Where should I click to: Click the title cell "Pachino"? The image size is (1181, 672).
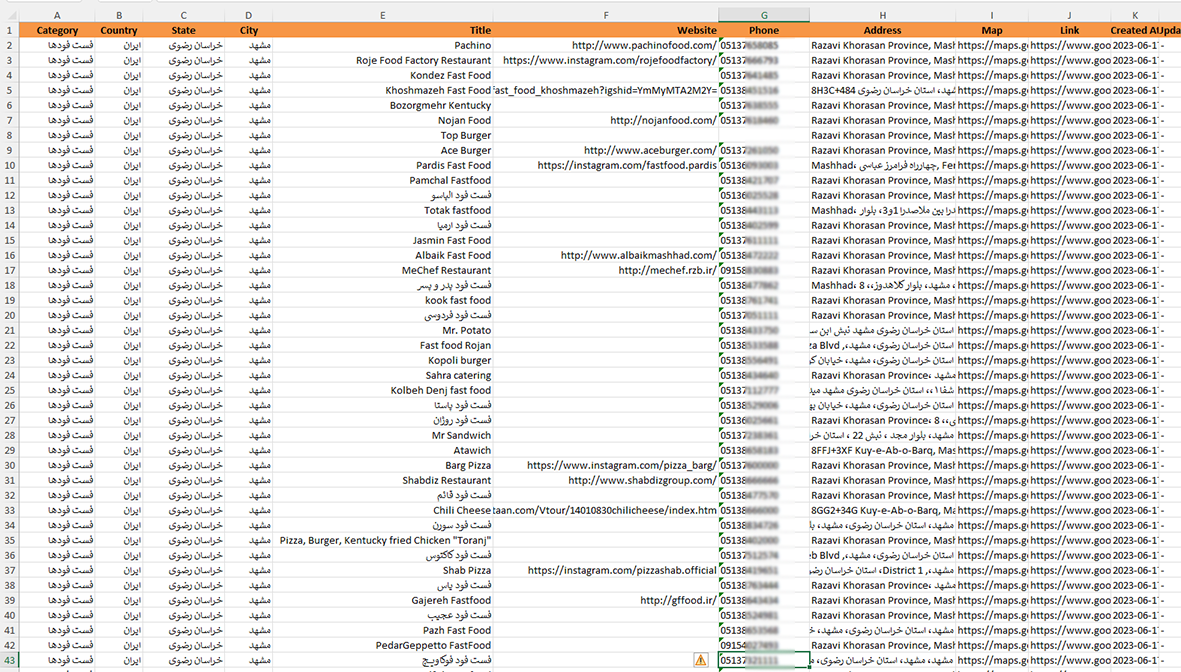pos(383,45)
